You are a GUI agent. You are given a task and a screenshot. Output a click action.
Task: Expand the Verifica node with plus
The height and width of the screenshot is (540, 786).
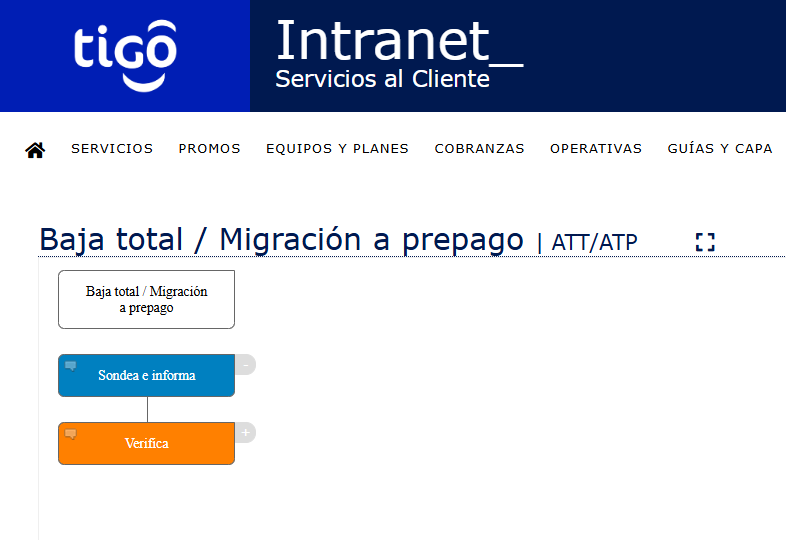tap(246, 432)
